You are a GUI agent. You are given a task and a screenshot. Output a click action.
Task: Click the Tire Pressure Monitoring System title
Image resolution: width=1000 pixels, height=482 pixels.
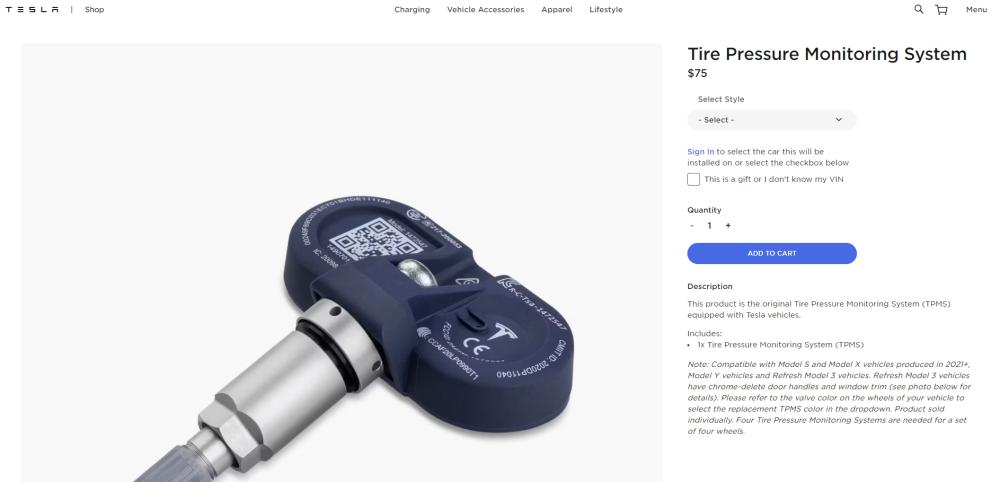[827, 54]
